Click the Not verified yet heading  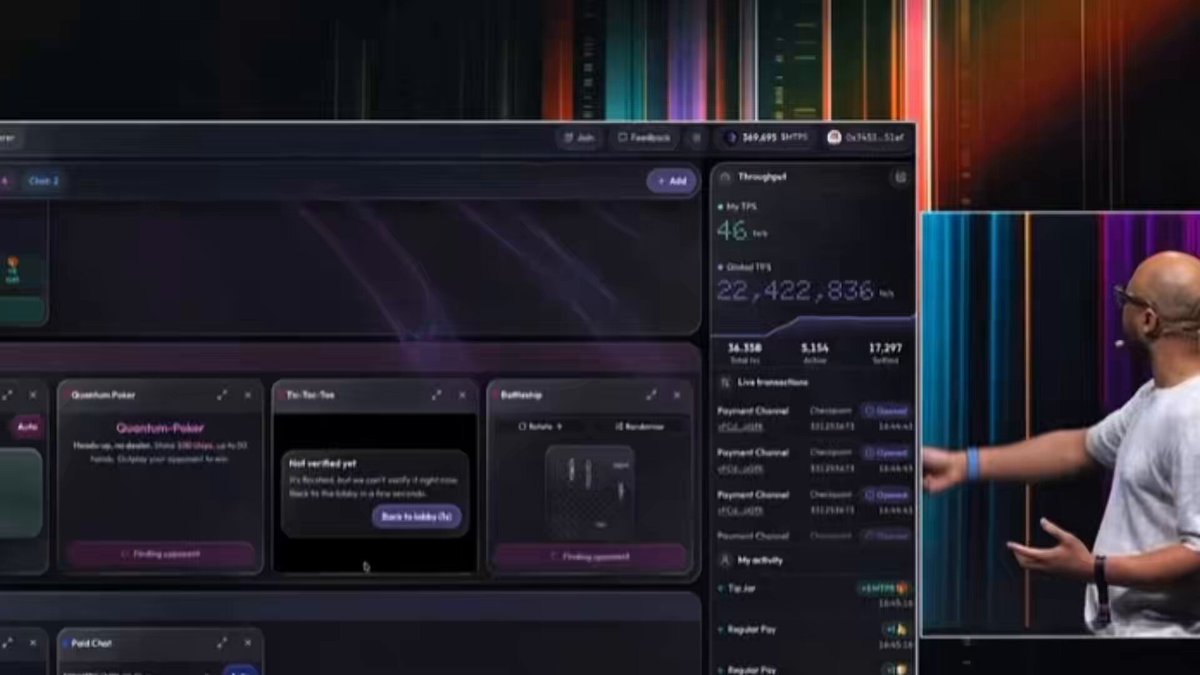click(323, 464)
